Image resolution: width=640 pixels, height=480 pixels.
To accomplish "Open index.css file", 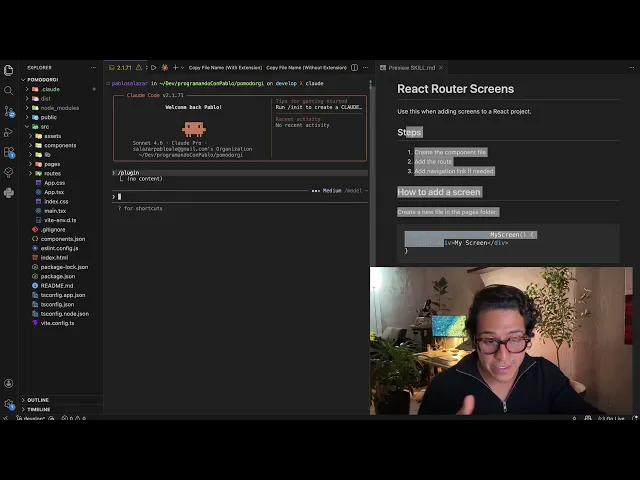I will tap(61, 202).
